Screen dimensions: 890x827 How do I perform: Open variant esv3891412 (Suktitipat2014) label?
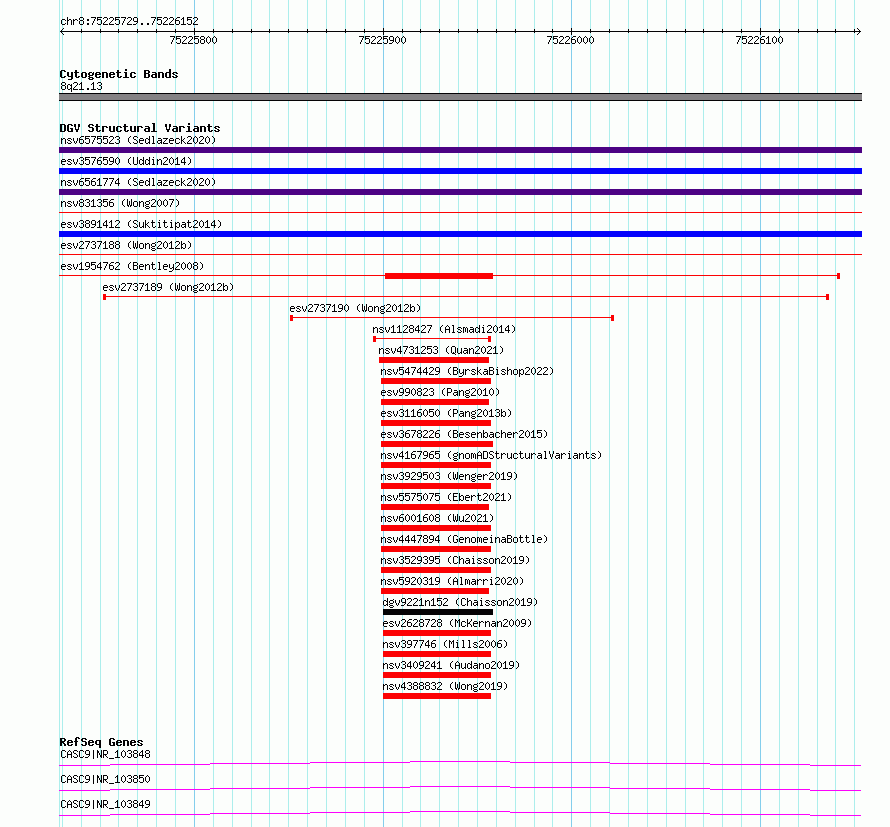(x=141, y=224)
